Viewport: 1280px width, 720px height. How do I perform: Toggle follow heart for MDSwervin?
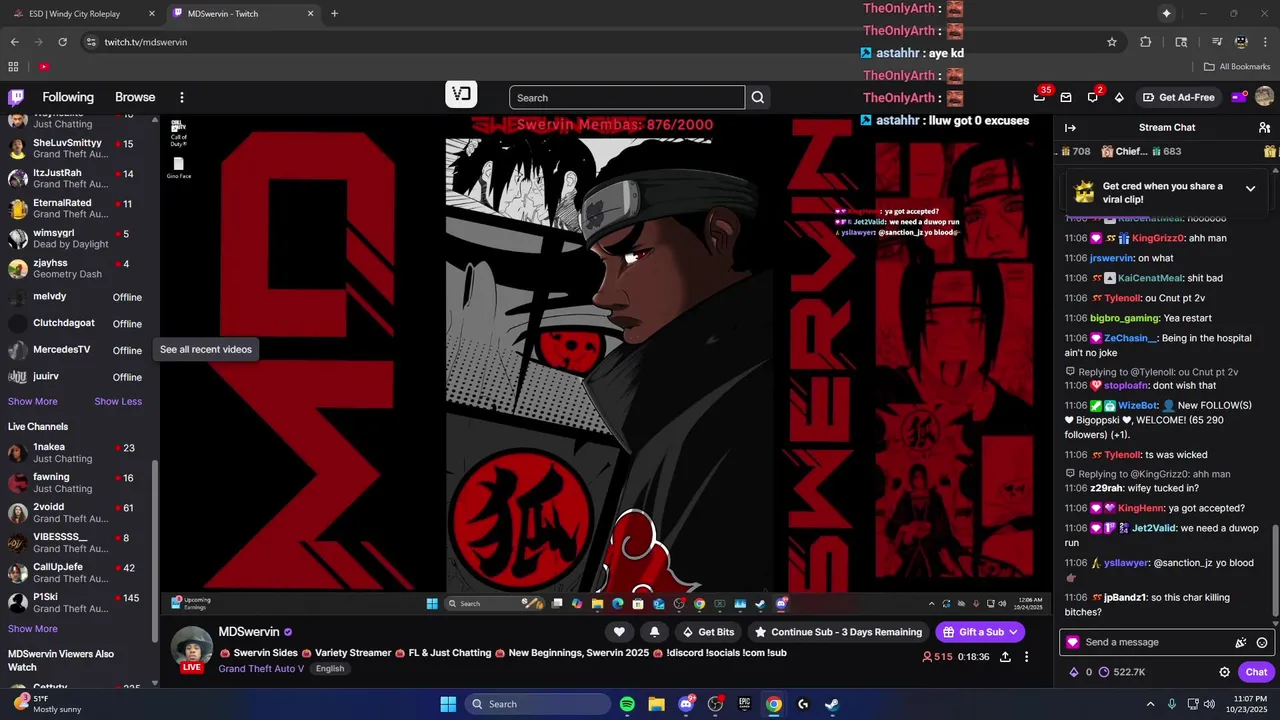619,632
